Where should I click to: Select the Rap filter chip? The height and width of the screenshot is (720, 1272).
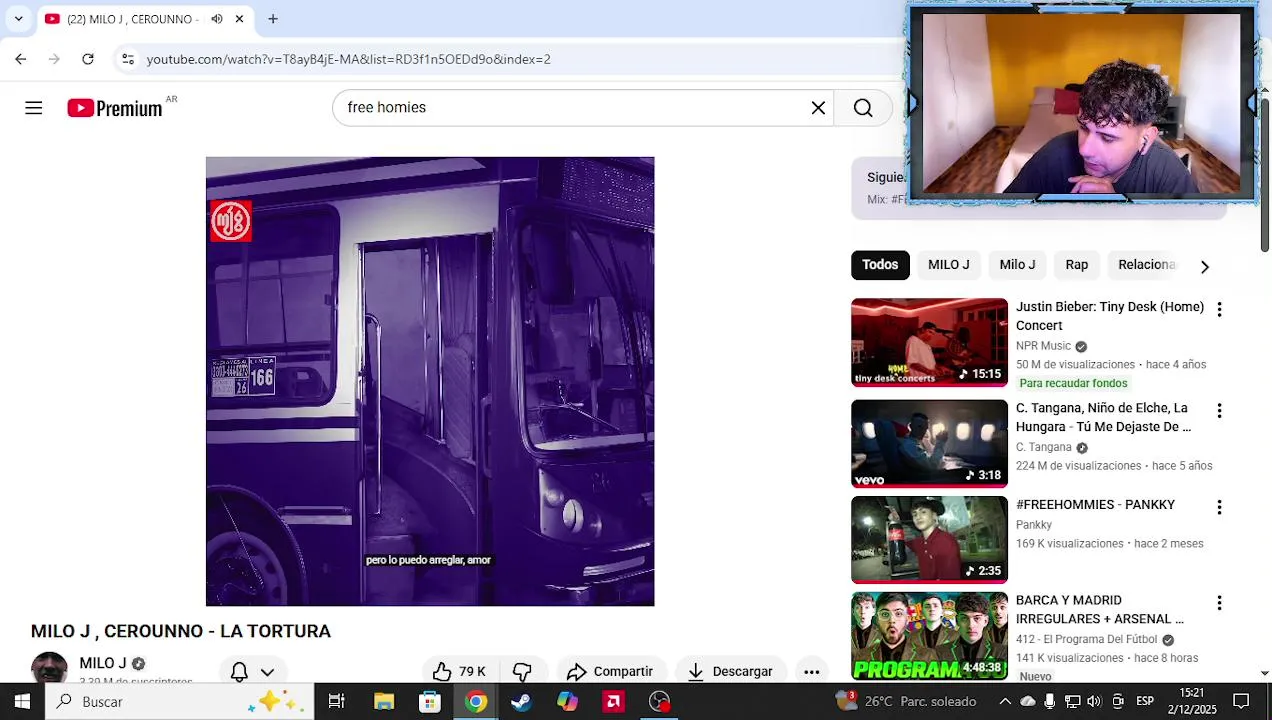1077,265
